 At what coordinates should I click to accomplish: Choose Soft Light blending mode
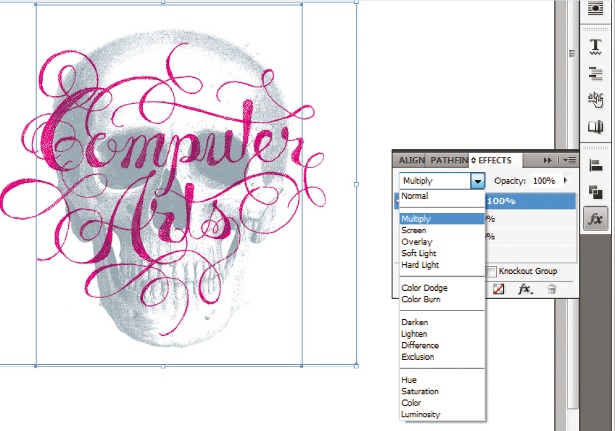[442, 253]
